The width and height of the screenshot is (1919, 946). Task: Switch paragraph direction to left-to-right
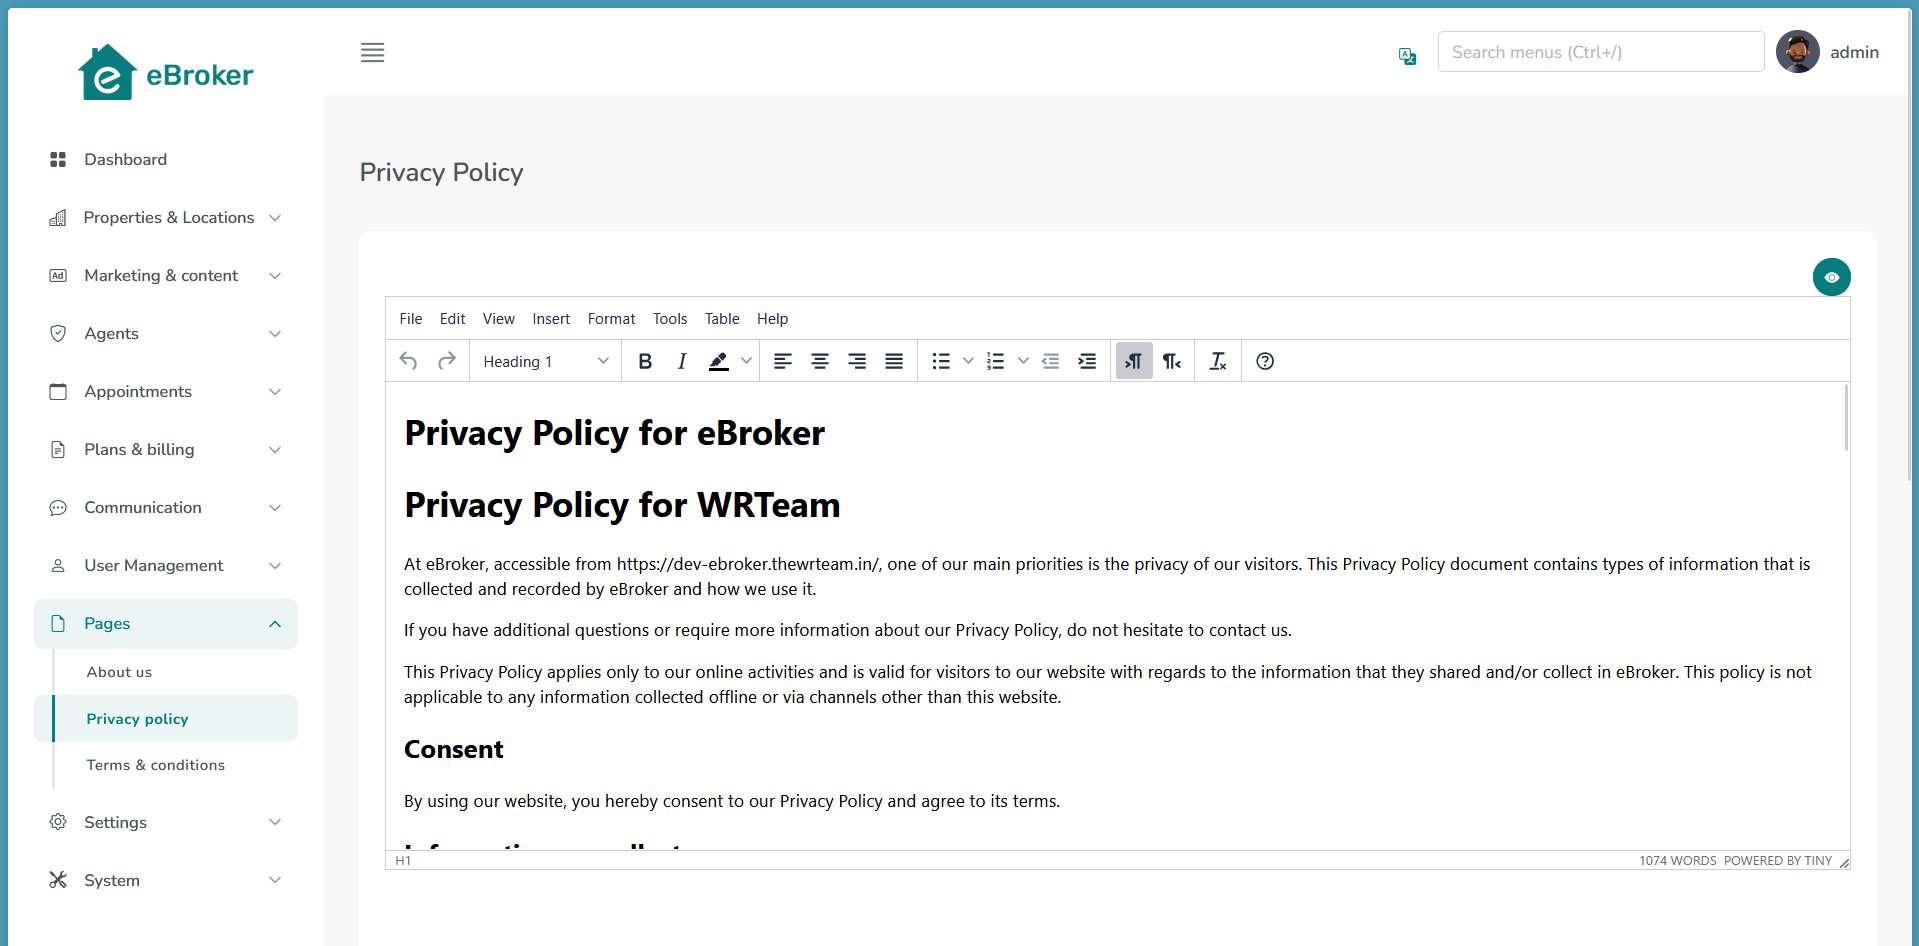(x=1133, y=361)
